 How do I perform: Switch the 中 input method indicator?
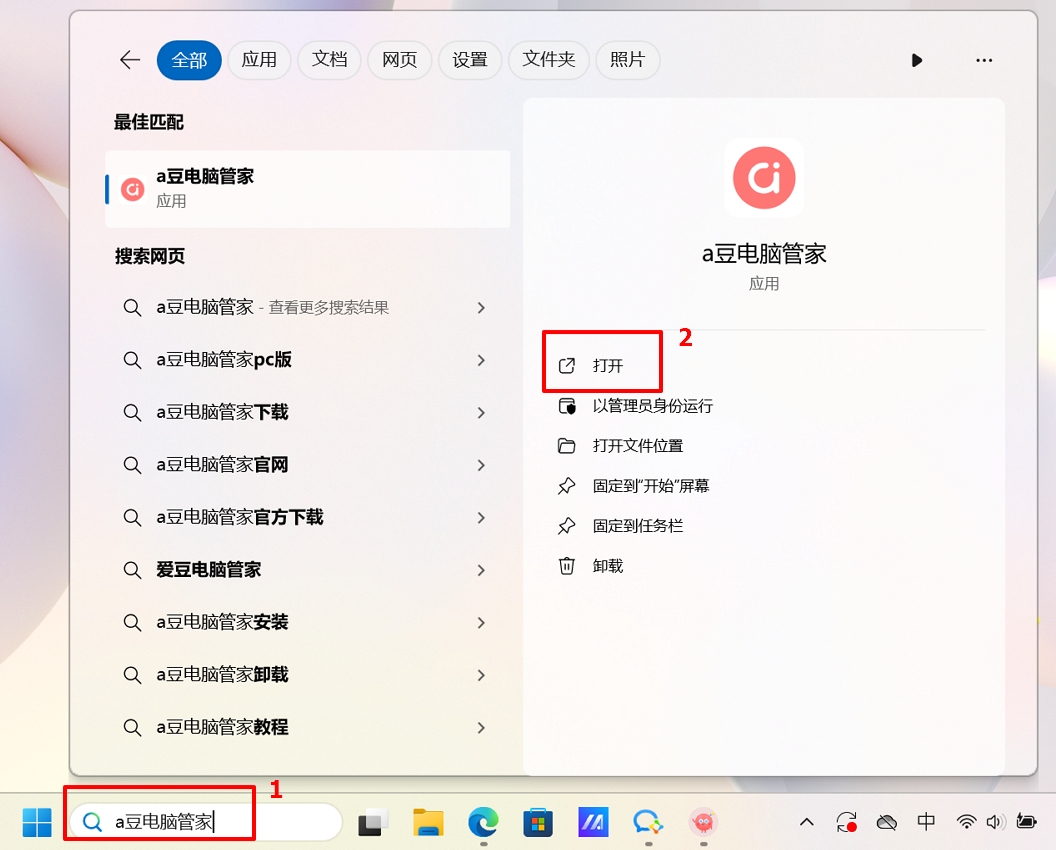click(x=926, y=822)
